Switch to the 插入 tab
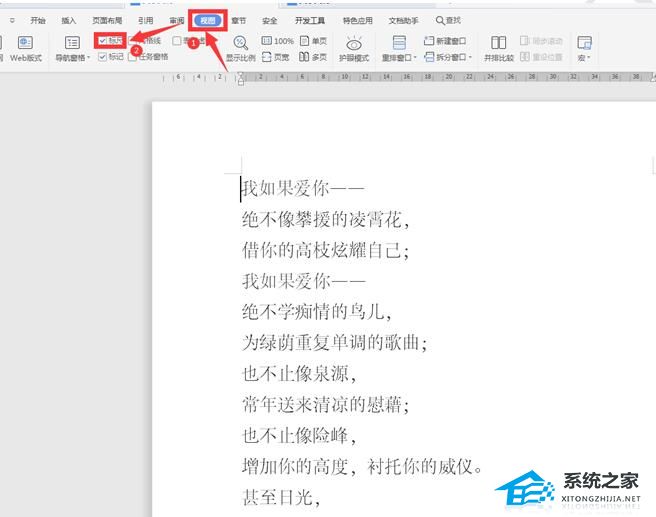The image size is (656, 517). coord(69,20)
